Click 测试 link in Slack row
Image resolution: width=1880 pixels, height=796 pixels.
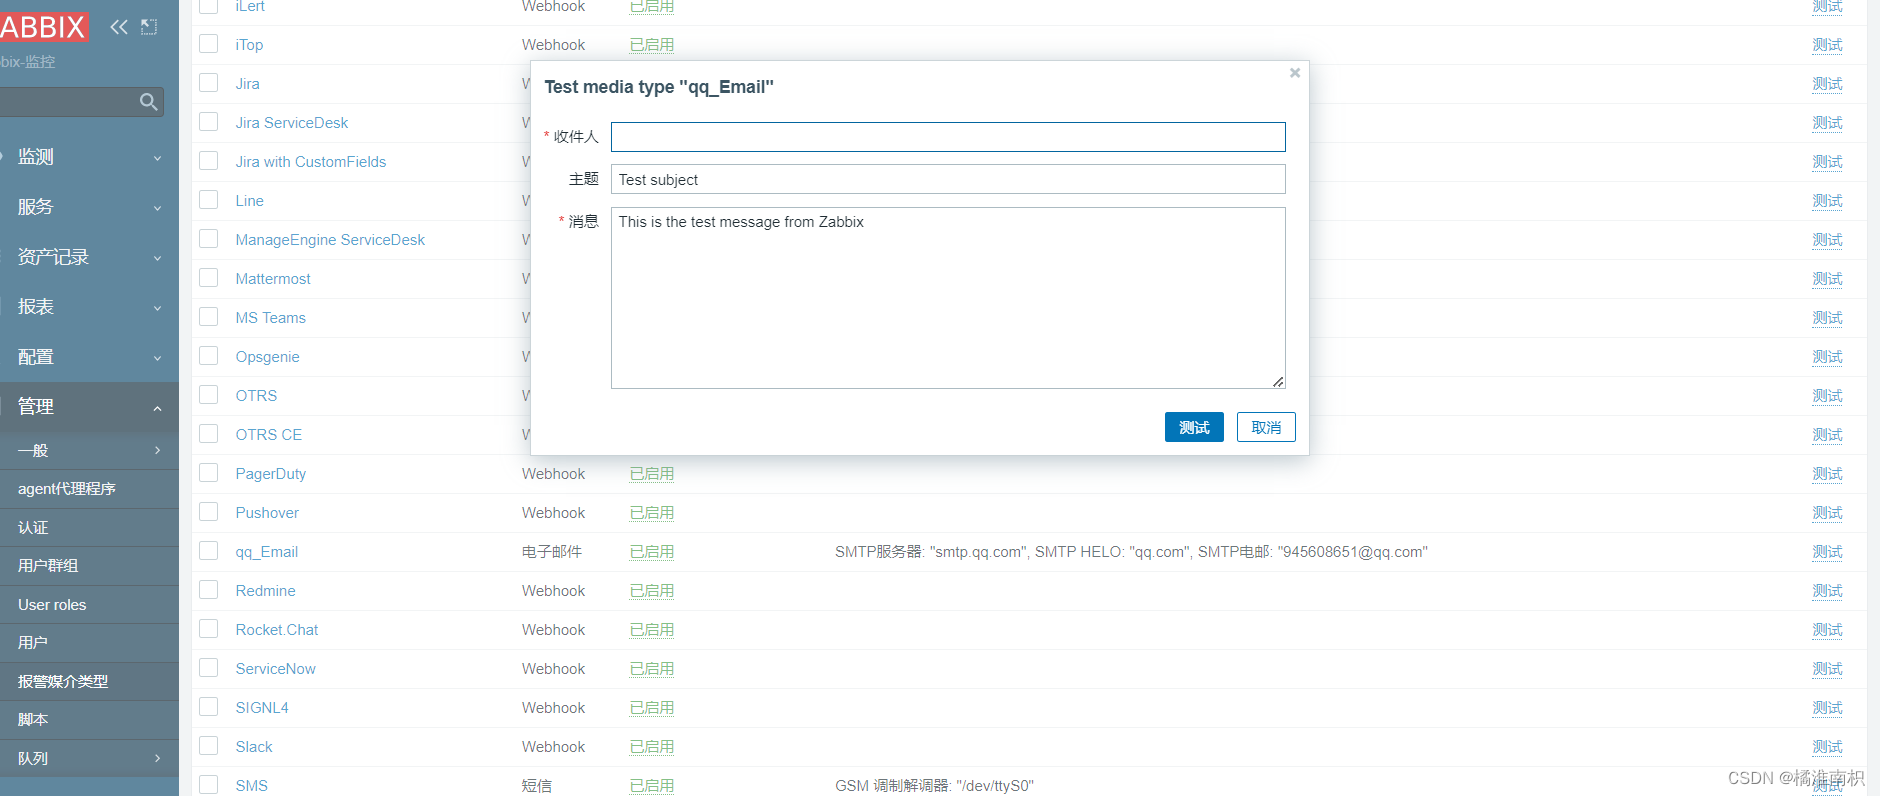[x=1827, y=747]
